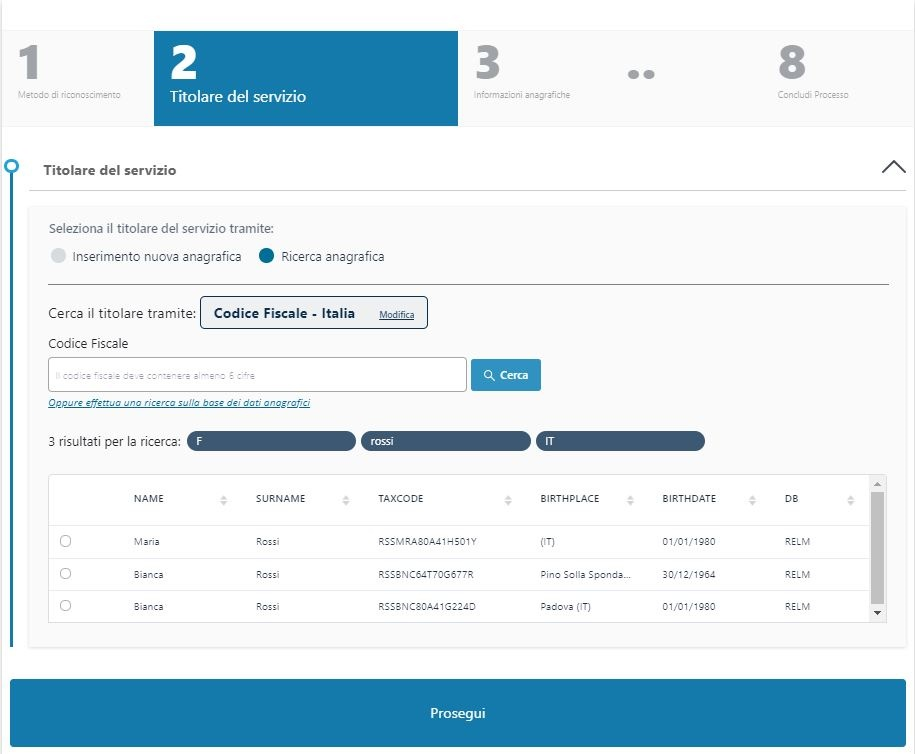
Task: Sort results by BIRTHPLACE sort arrows
Action: pos(630,500)
